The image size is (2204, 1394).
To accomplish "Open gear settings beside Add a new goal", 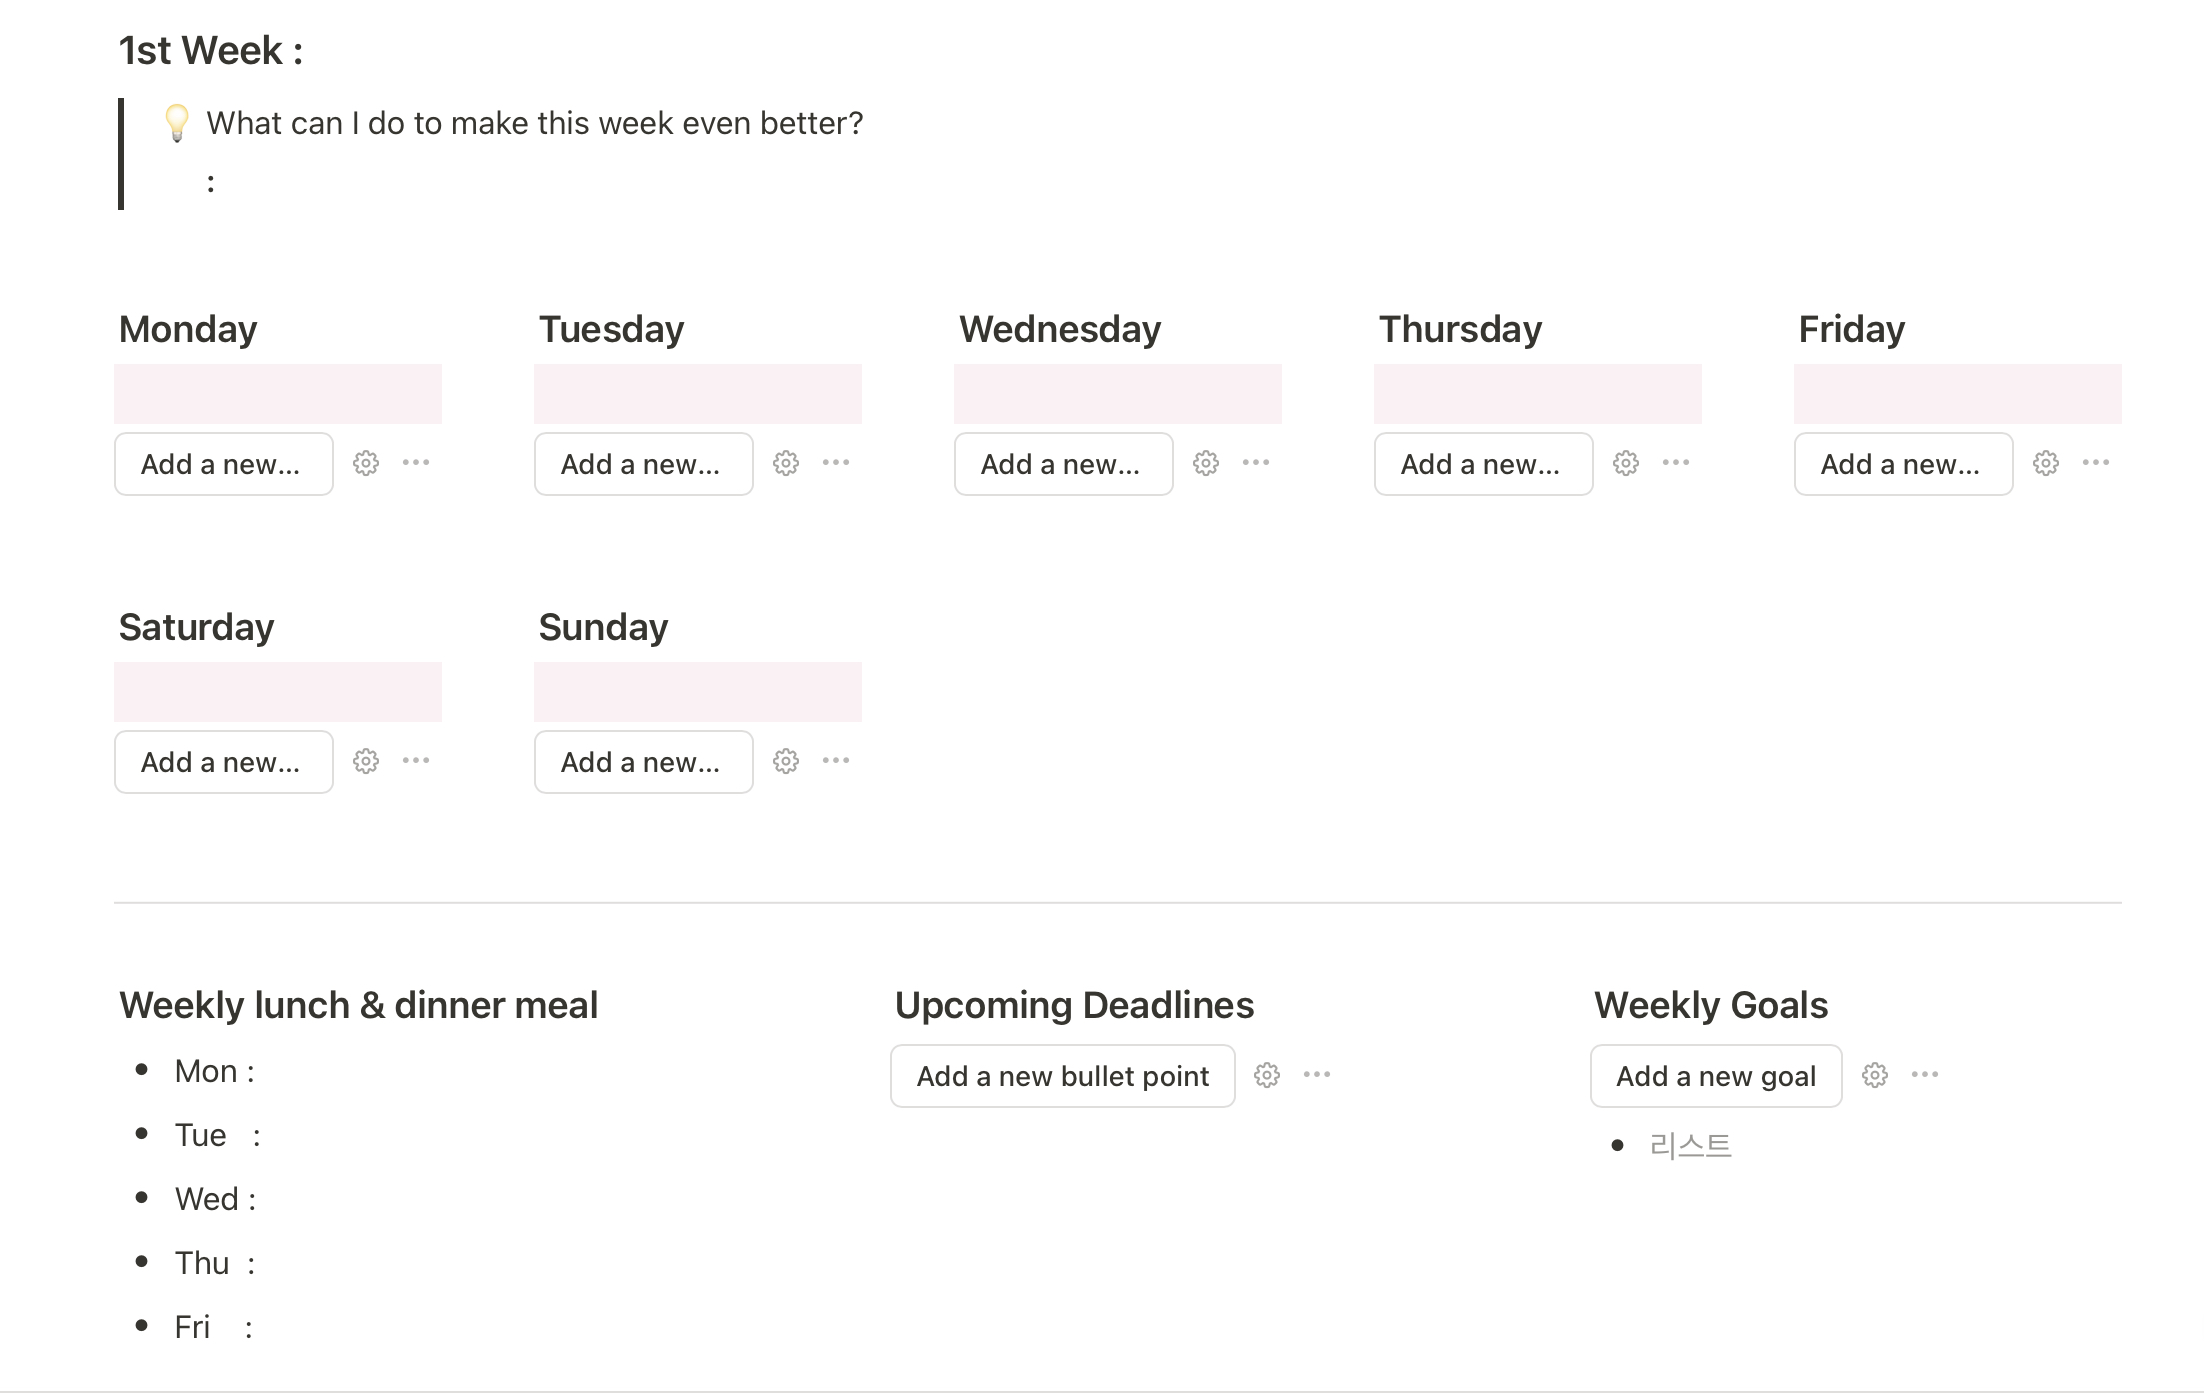I will click(1875, 1076).
